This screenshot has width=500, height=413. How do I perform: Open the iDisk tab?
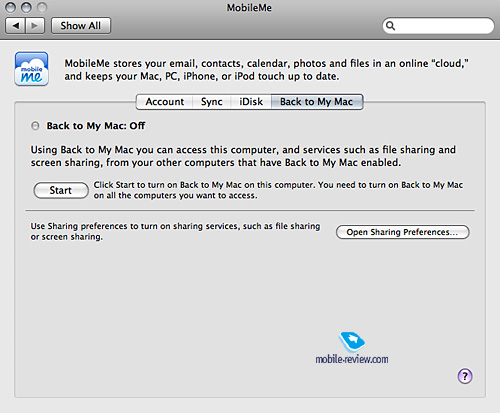(x=251, y=102)
